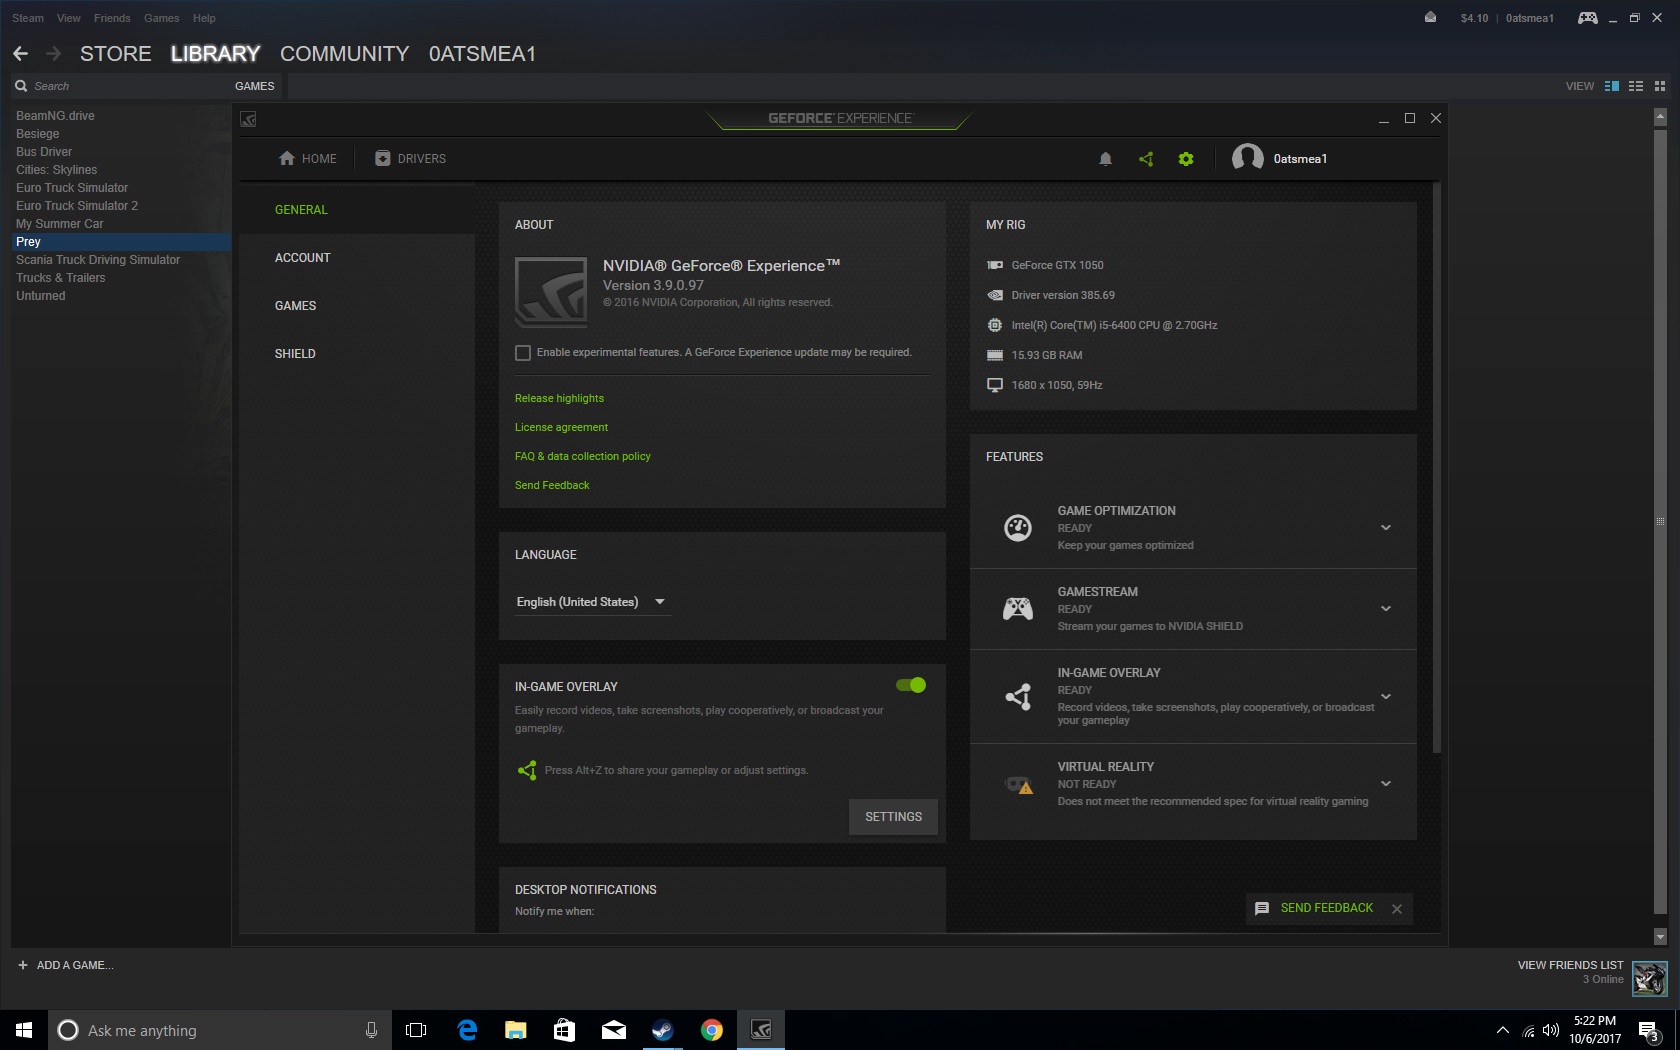Open the Steam GAMES filter dropdown

coord(255,86)
